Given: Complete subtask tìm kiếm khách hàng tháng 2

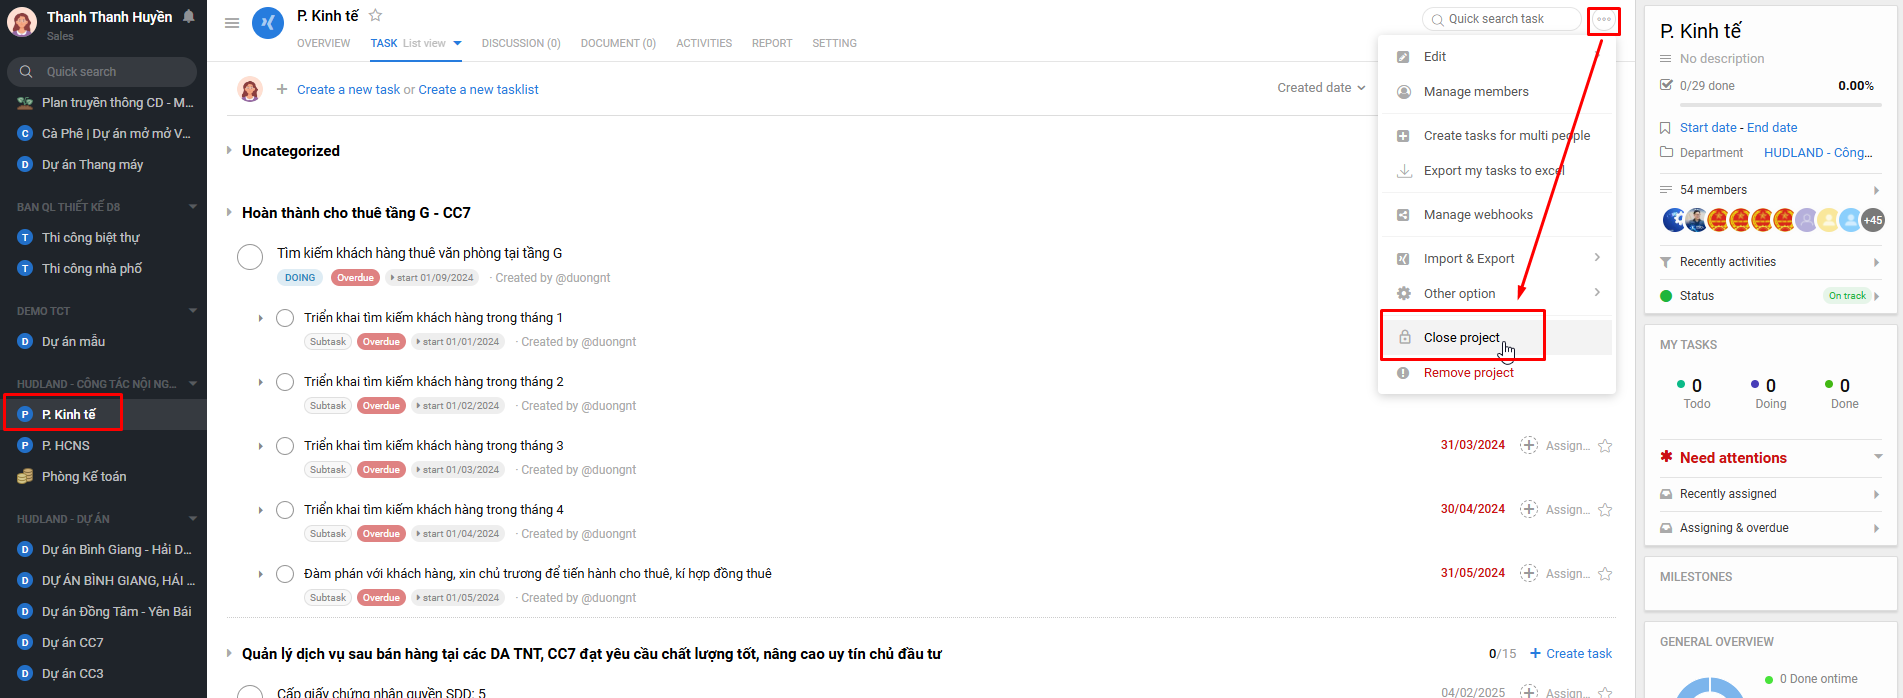Looking at the screenshot, I should click(x=285, y=382).
